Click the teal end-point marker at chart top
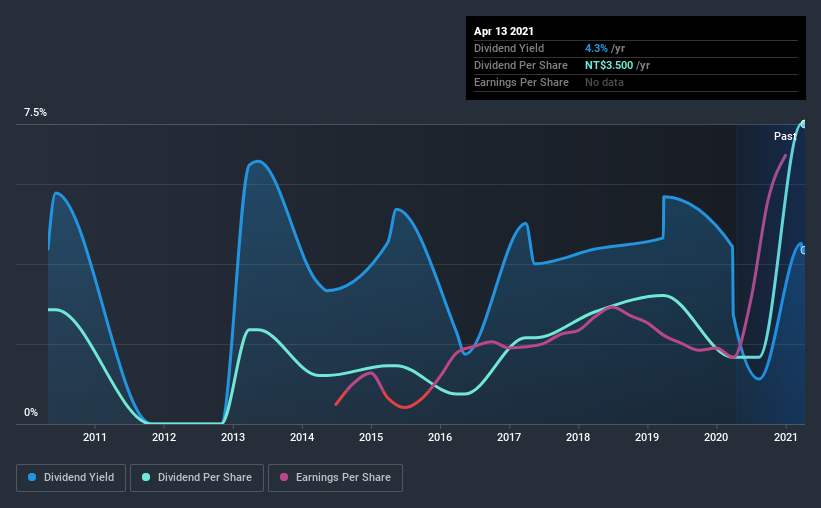 [803, 124]
